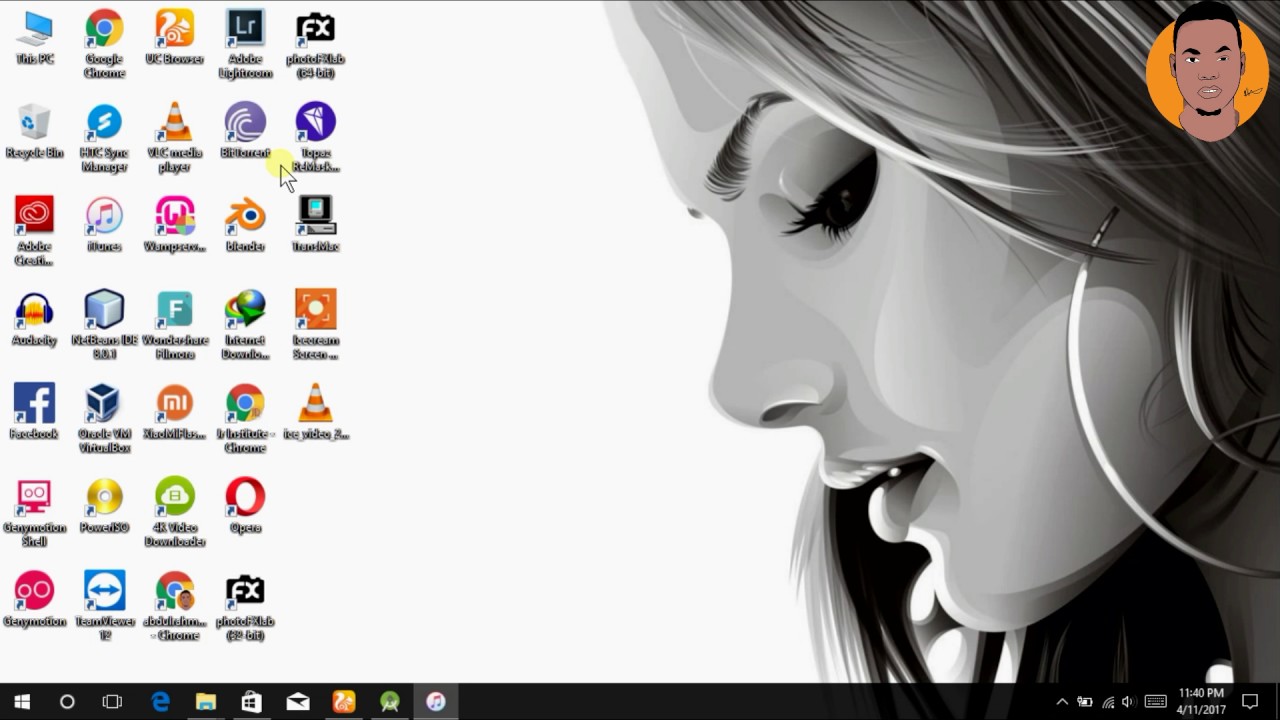Launch UC Browser from desktop
The image size is (1280, 720).
point(175,38)
